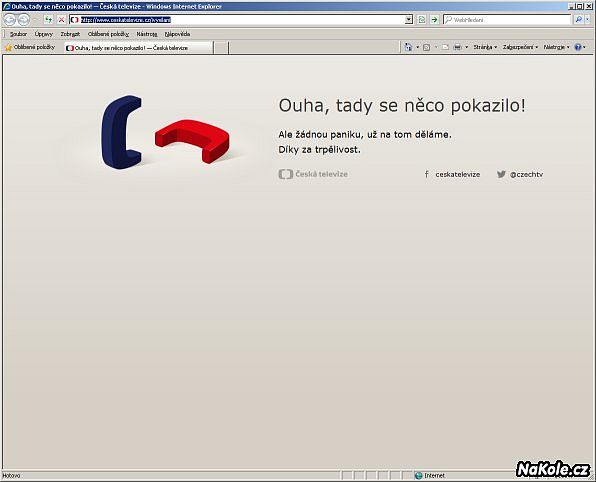Open a new tab with the blank tab button
Viewport: 596px width, 482px height.
(221, 48)
